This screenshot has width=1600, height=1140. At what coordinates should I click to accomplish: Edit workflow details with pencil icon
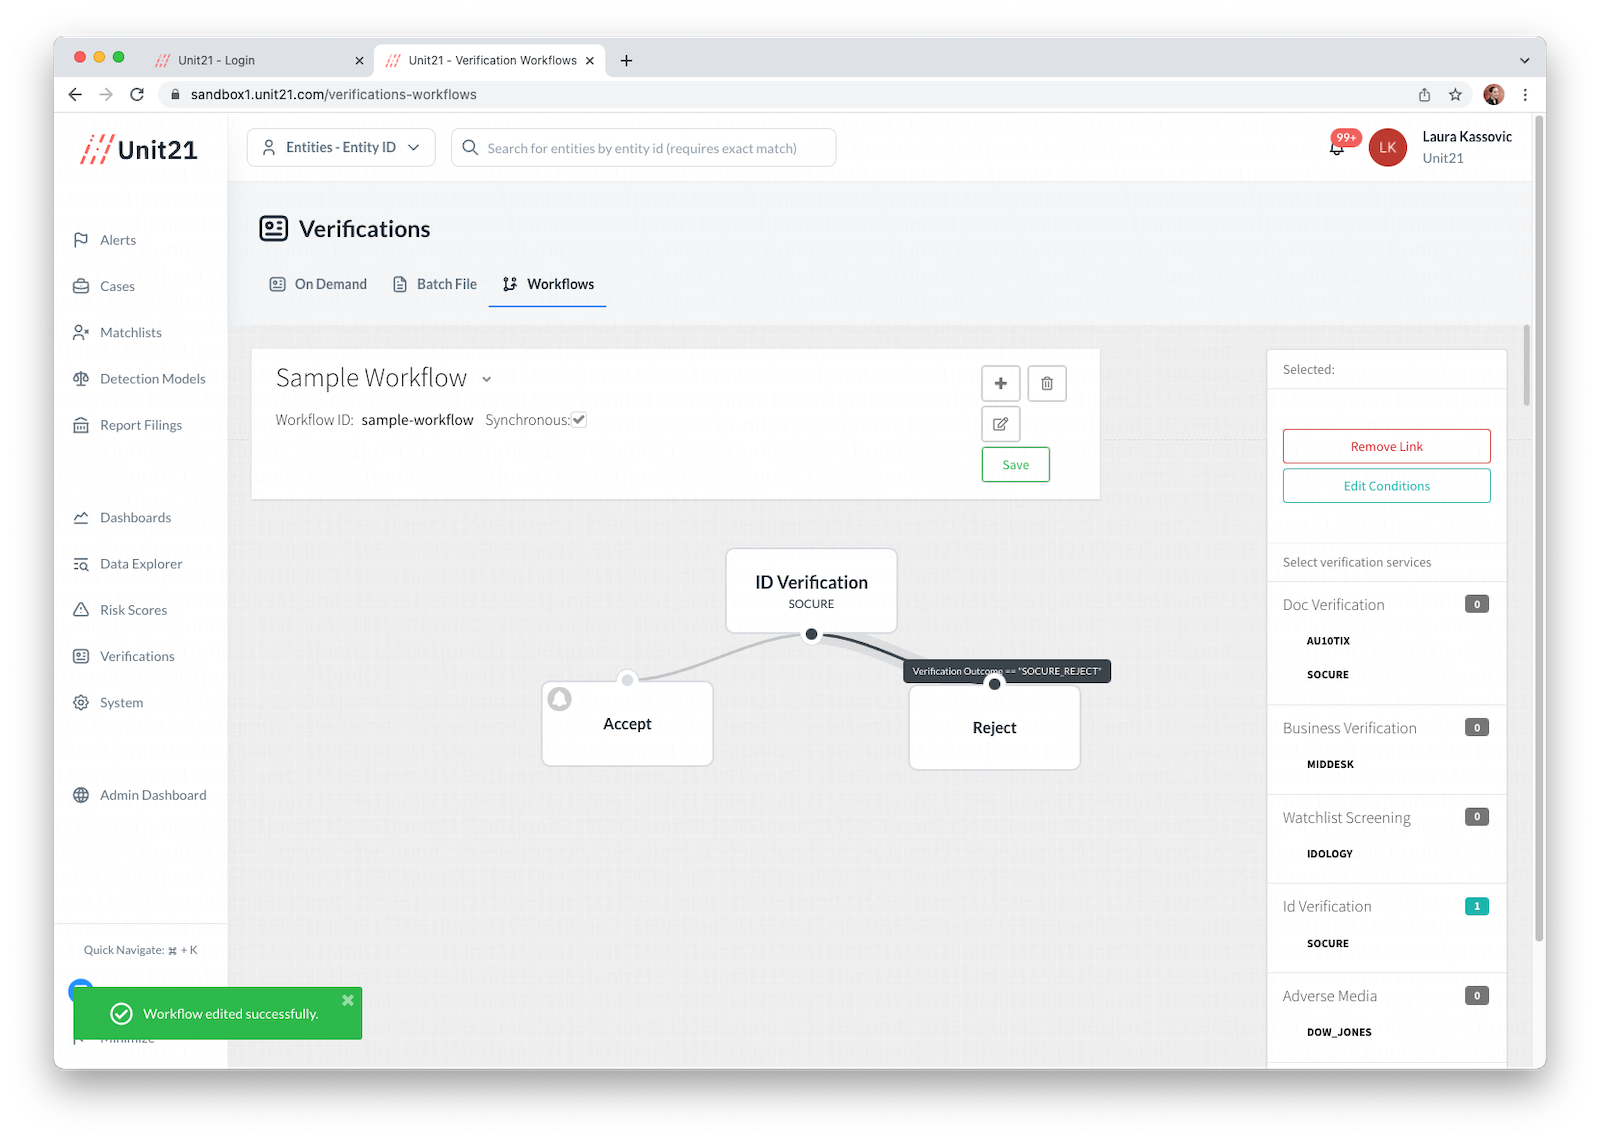point(1001,424)
